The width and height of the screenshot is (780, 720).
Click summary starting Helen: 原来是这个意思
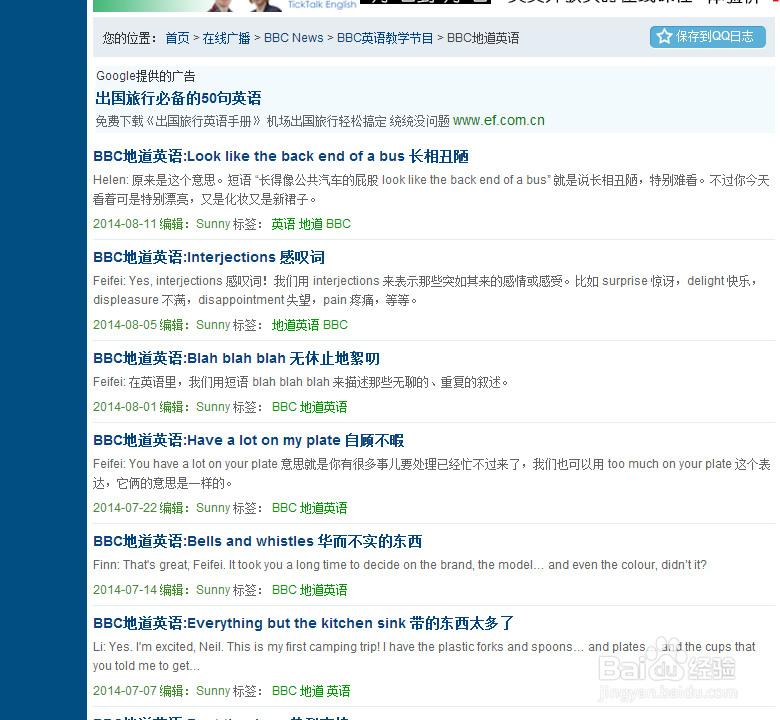(431, 190)
